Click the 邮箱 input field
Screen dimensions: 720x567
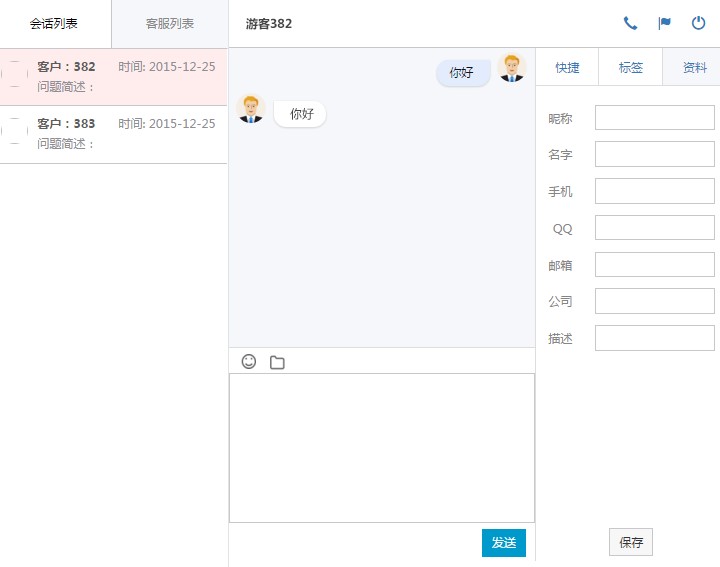pos(655,265)
